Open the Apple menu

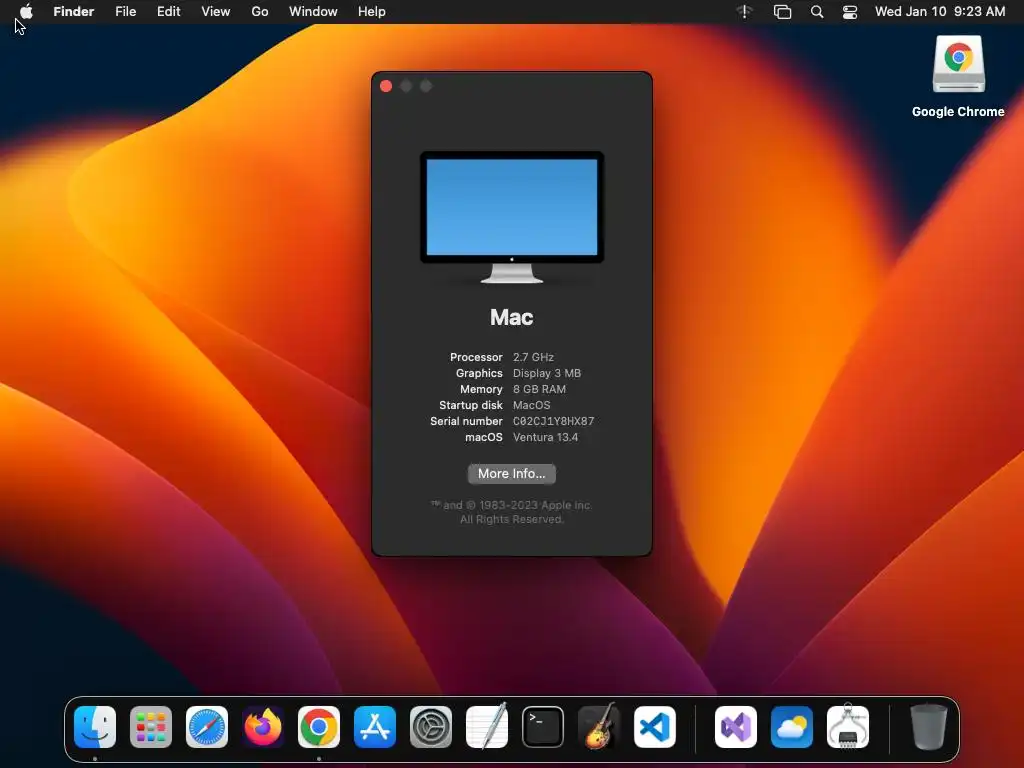(26, 11)
